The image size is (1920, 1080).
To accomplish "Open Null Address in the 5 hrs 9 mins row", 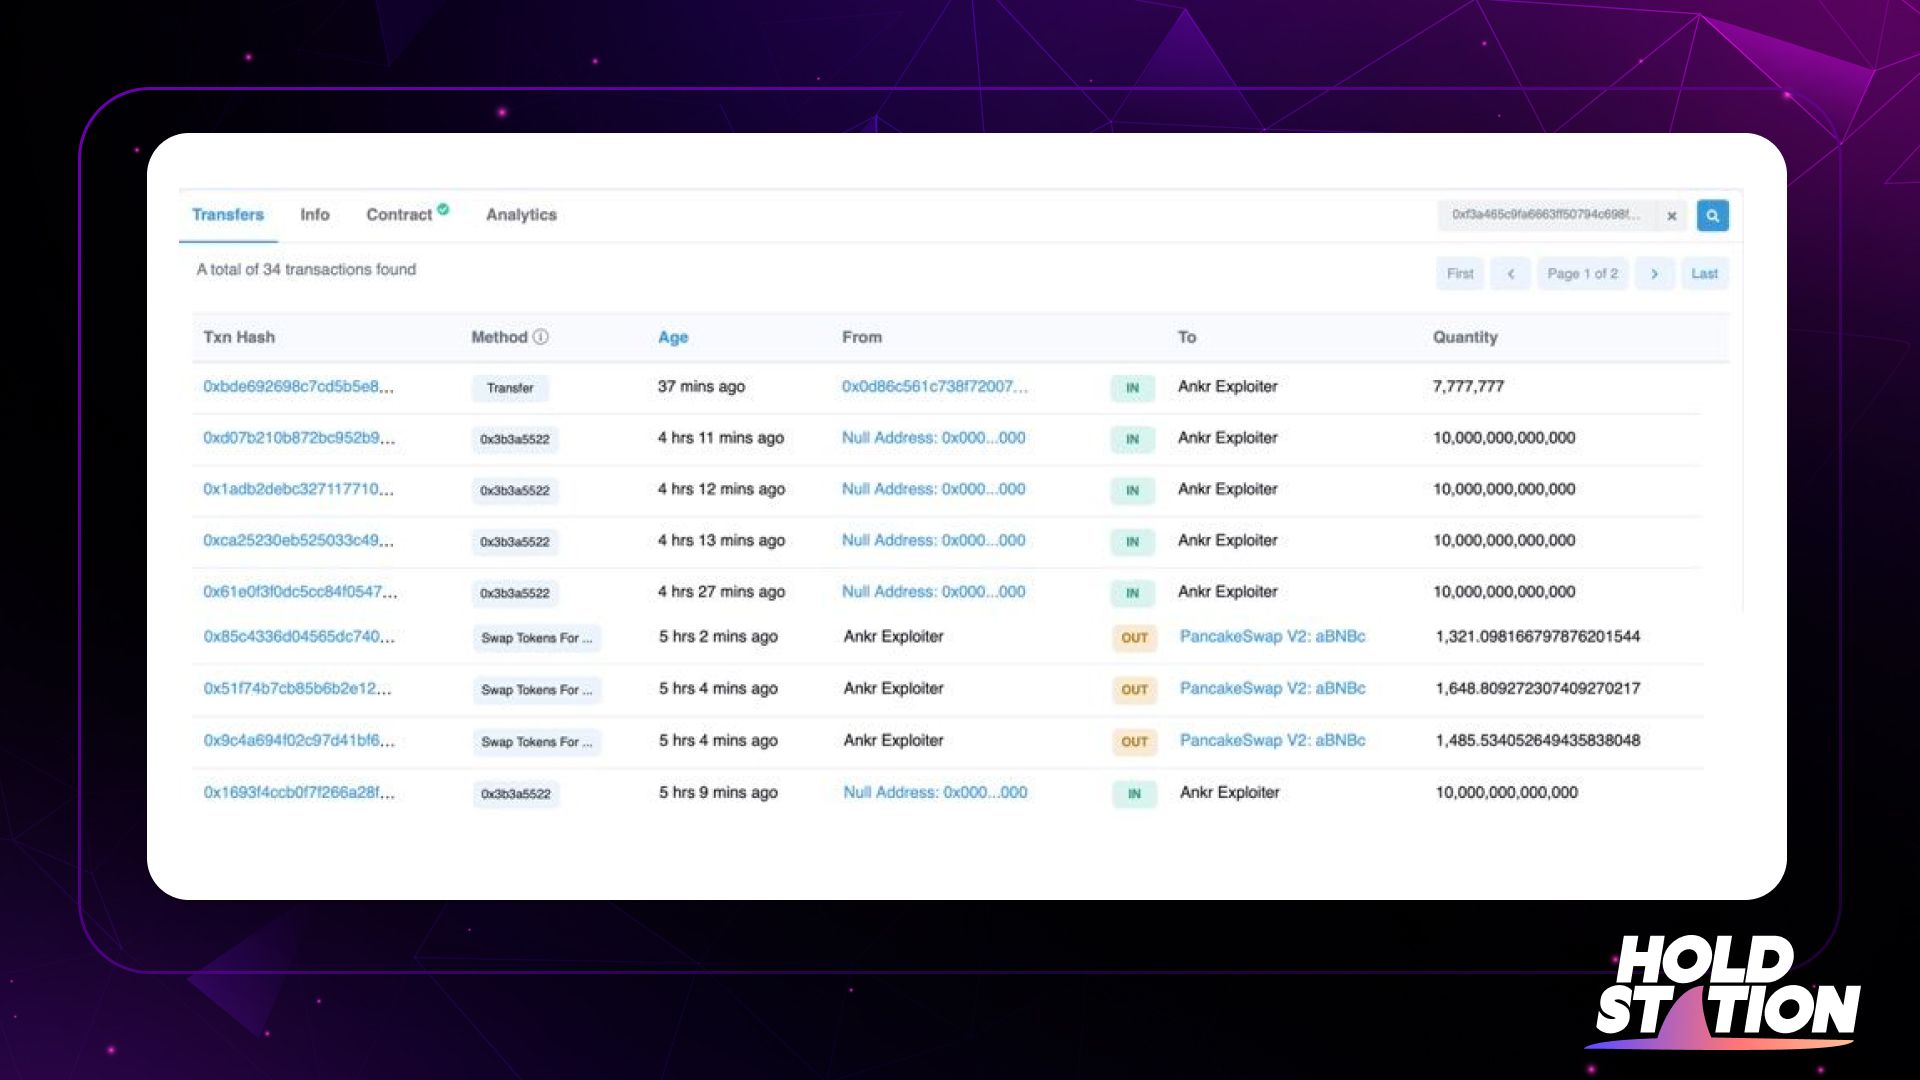I will (x=935, y=793).
